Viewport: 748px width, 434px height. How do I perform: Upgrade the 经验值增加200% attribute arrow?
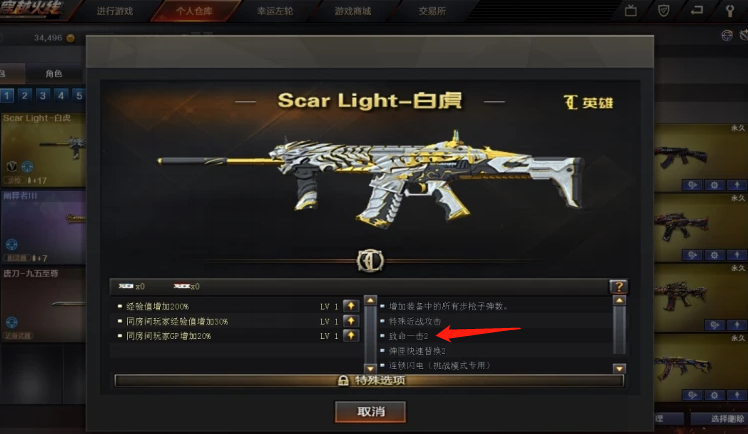click(351, 306)
